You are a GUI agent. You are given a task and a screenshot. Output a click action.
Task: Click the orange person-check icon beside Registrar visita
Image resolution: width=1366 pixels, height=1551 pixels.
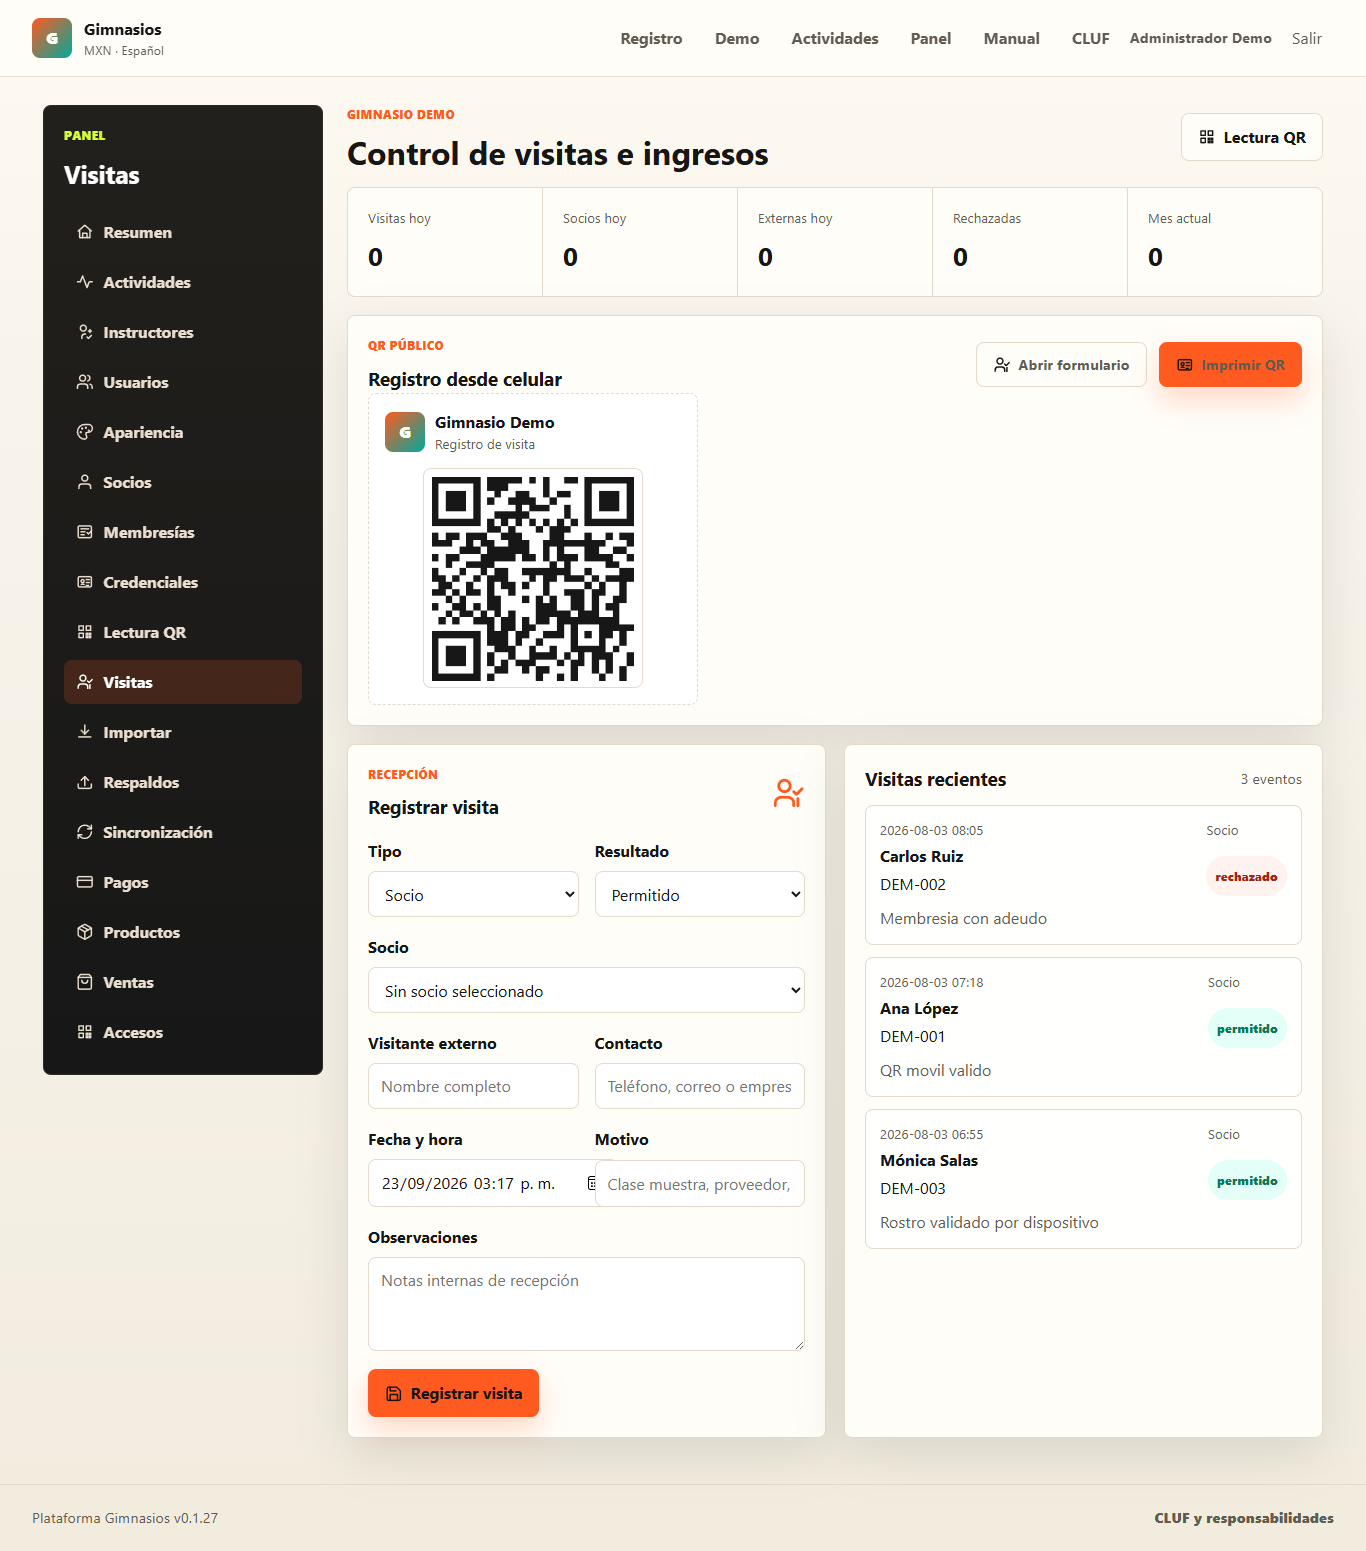tap(788, 793)
